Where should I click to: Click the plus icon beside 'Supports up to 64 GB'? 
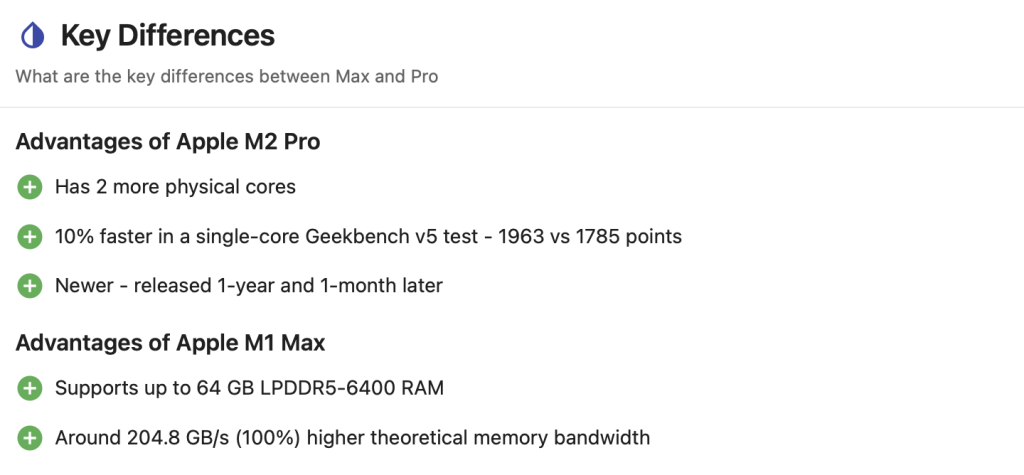coord(30,388)
